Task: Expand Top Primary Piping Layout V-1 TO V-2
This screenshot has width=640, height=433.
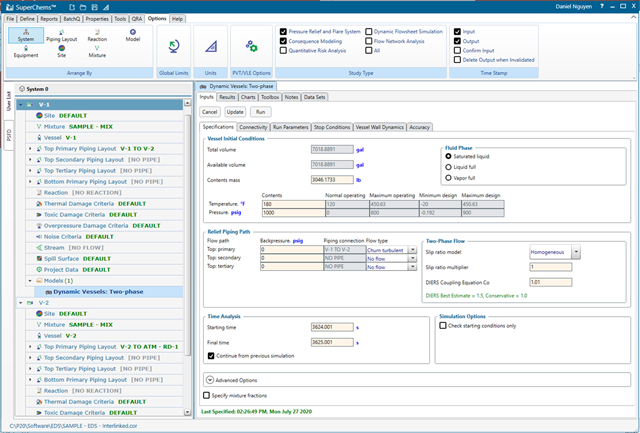Action: click(30, 149)
